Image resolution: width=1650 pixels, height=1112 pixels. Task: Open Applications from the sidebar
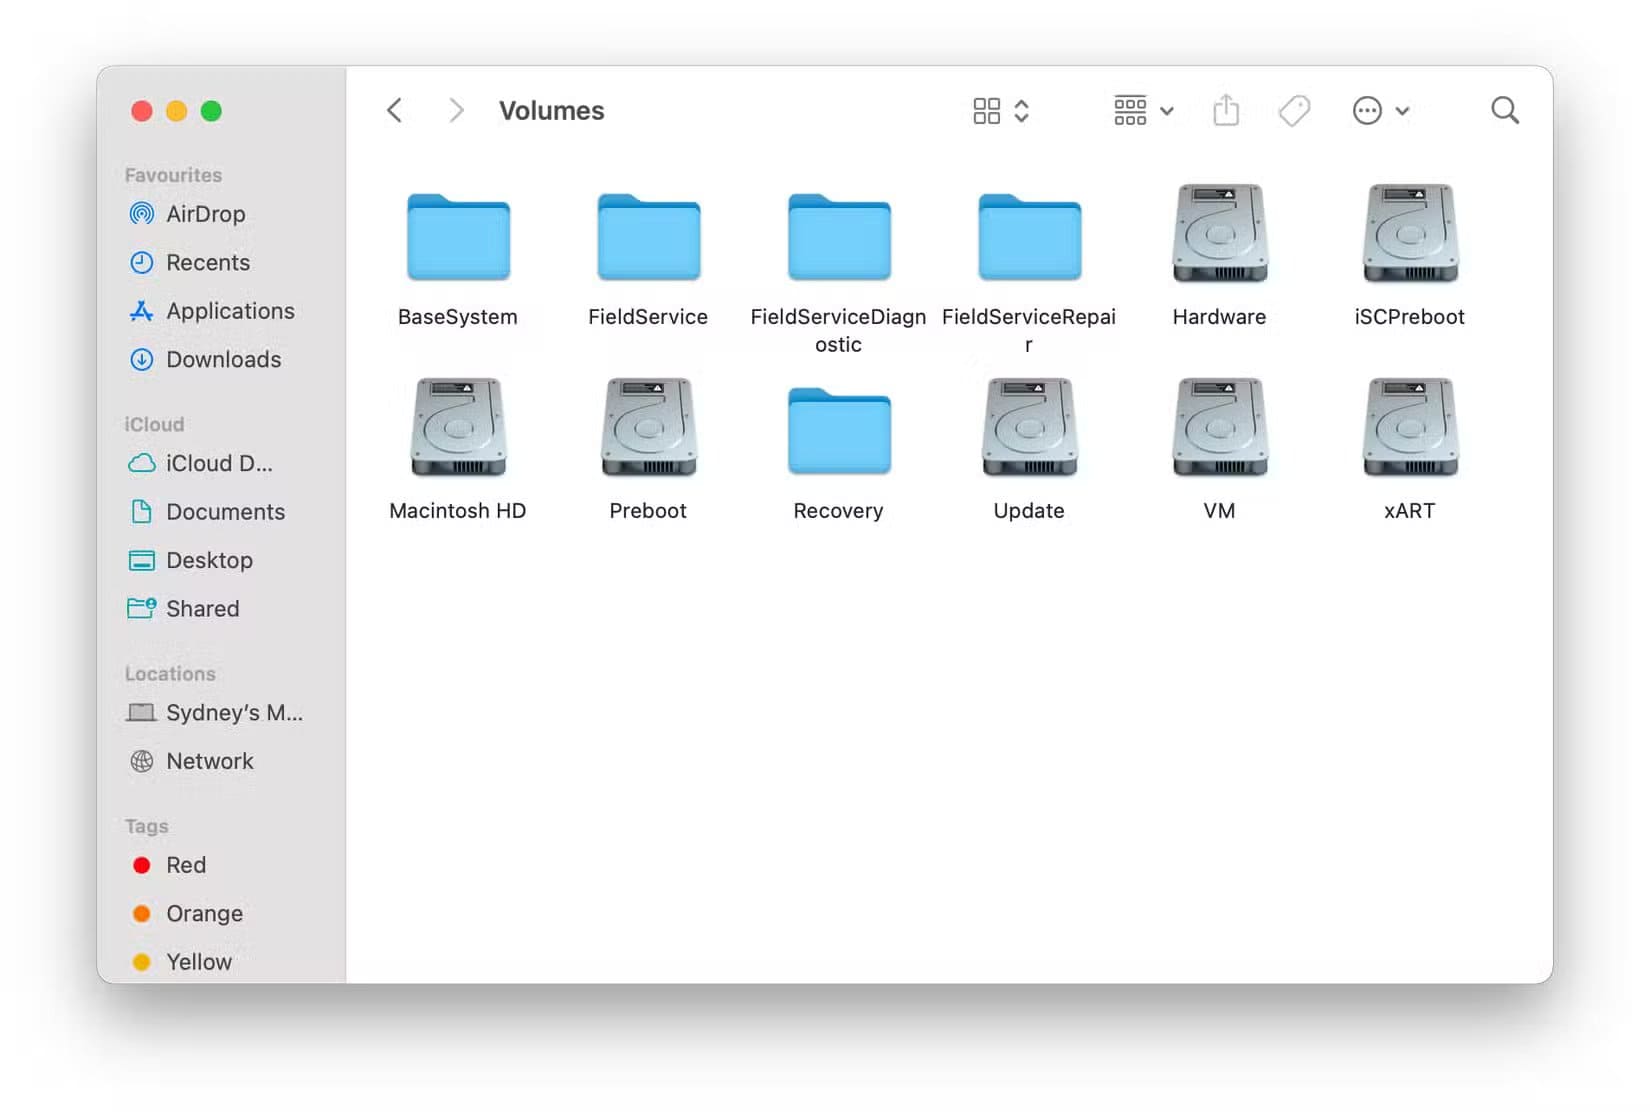(x=229, y=311)
